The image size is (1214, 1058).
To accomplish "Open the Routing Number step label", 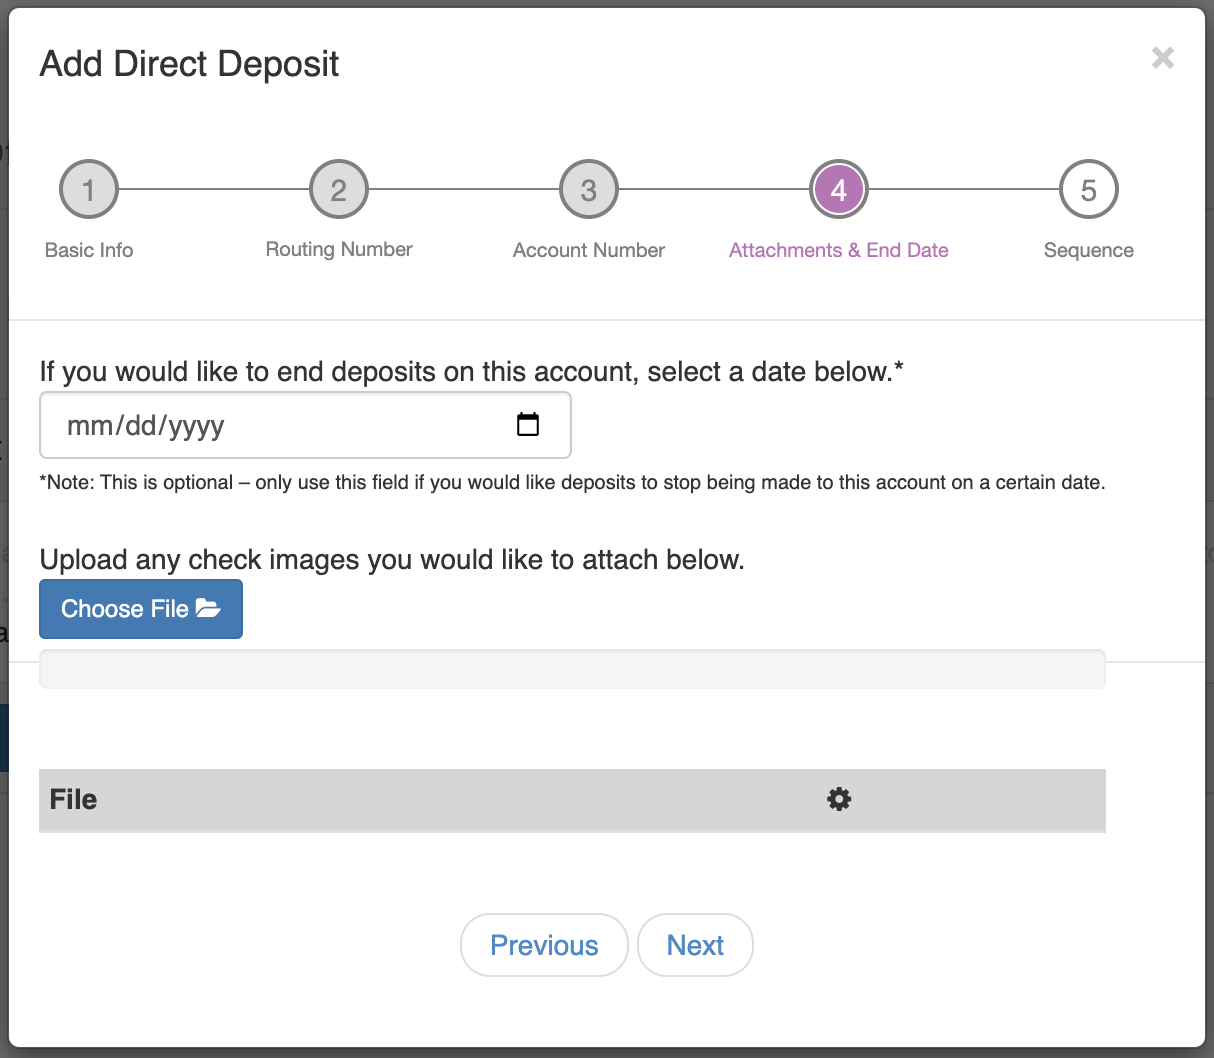I will (x=339, y=249).
